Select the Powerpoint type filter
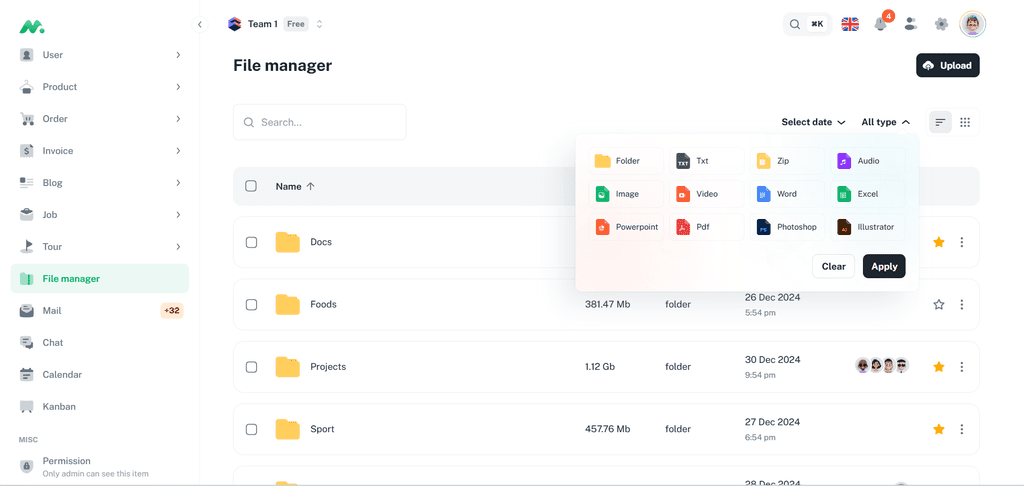Screen dimensions: 1024x486 [x=626, y=227]
